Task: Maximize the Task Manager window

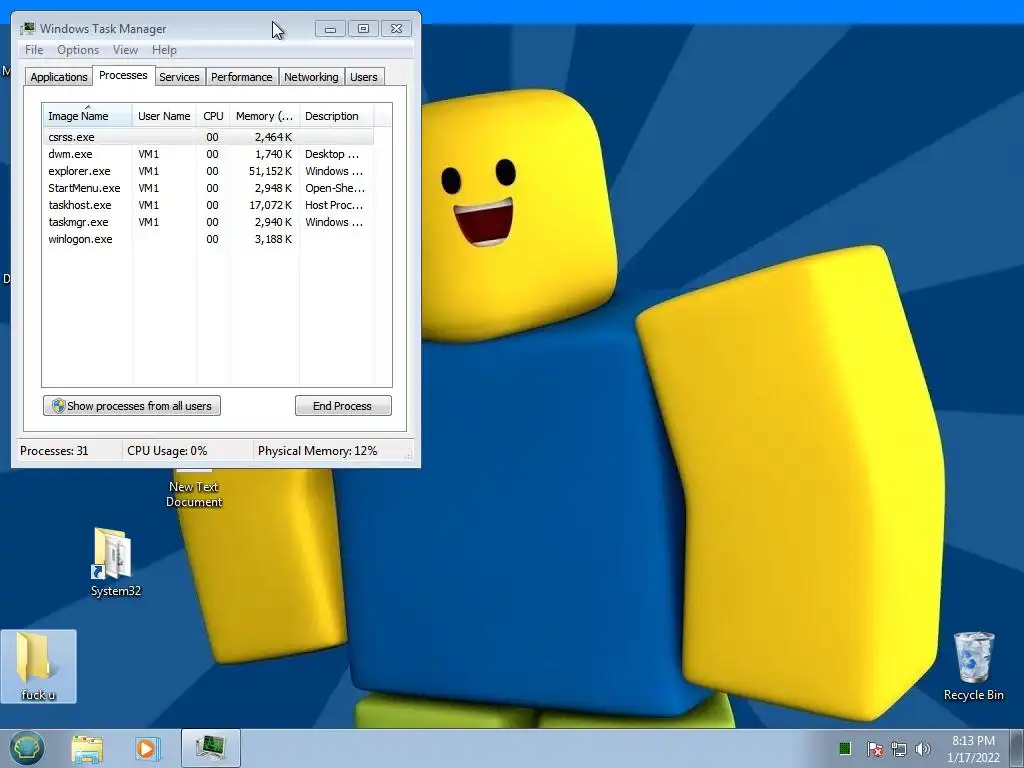Action: click(x=363, y=29)
